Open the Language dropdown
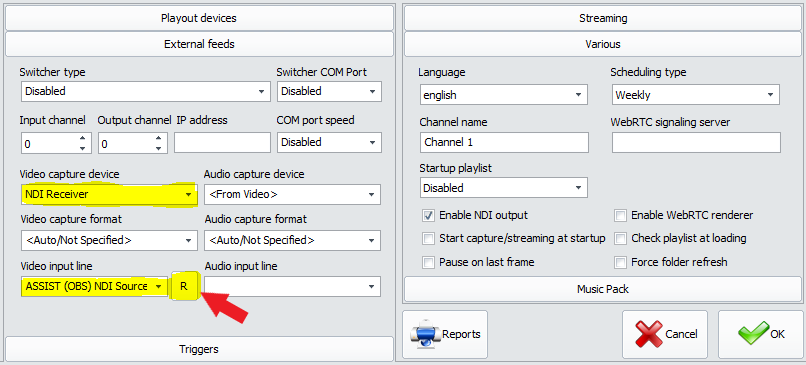 coord(503,95)
